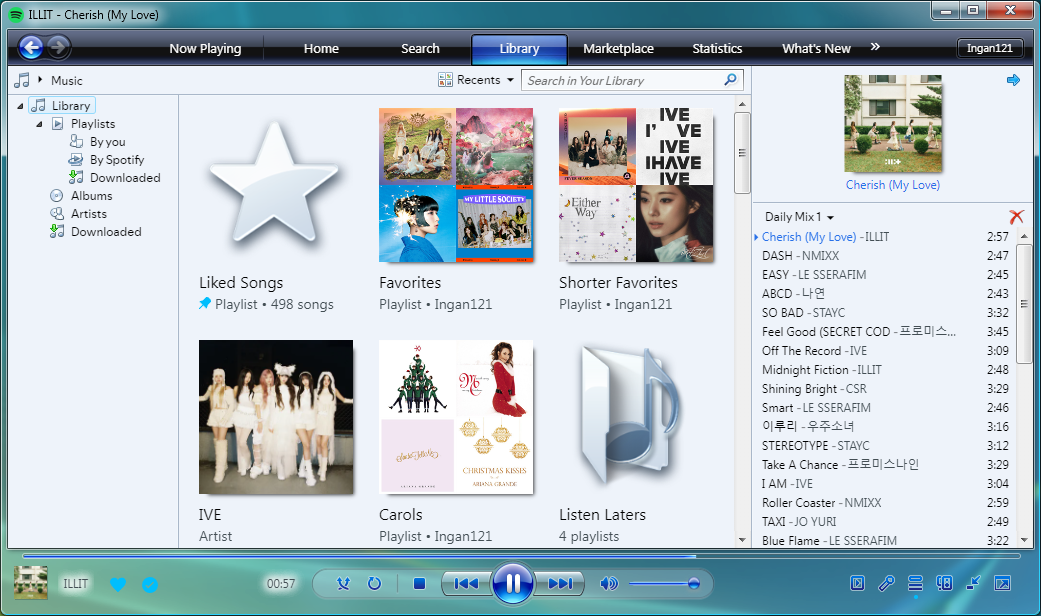The height and width of the screenshot is (616, 1041).
Task: Open the What's New tab
Action: 816,48
